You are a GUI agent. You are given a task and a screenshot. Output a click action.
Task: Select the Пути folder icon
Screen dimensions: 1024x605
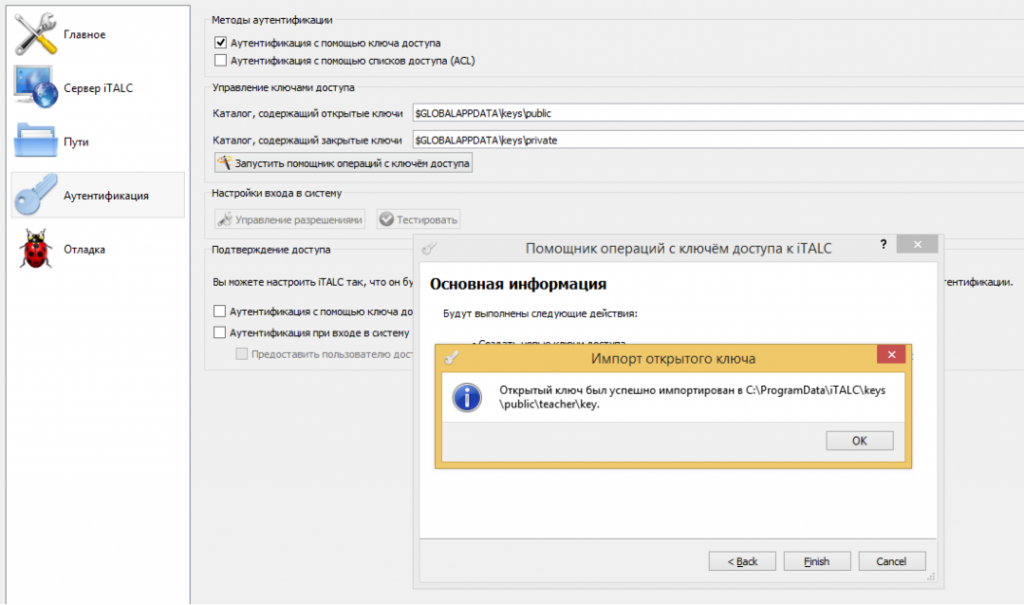[x=35, y=140]
